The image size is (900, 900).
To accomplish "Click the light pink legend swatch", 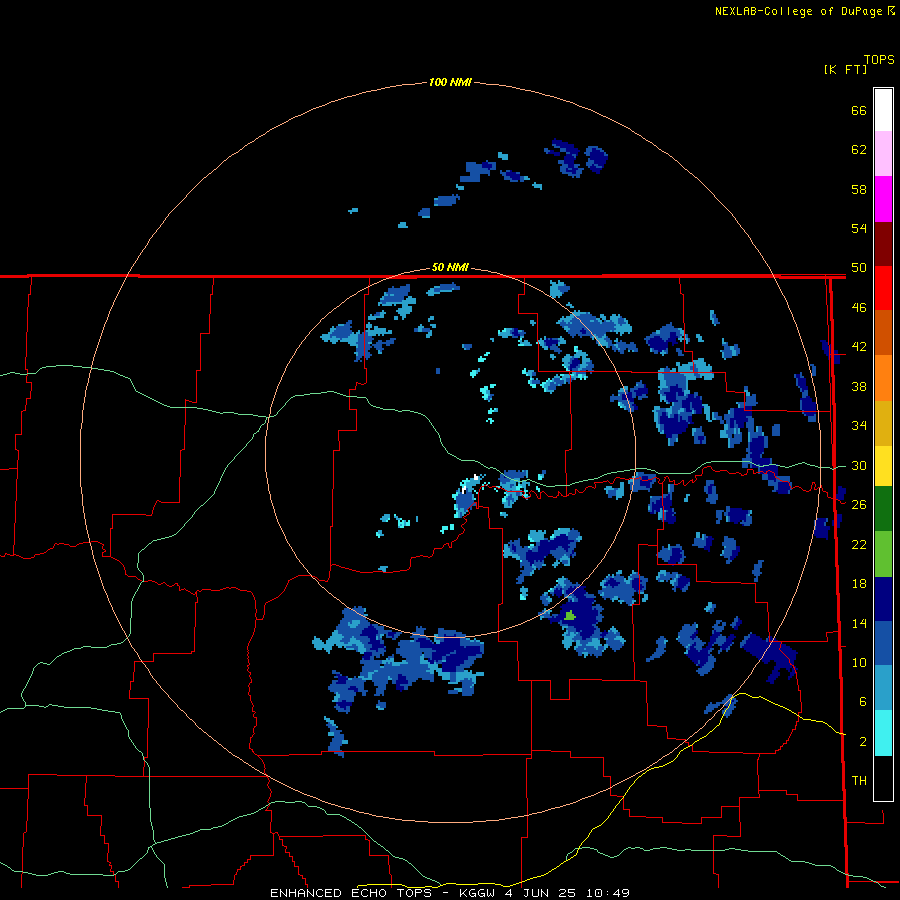I will 883,154.
